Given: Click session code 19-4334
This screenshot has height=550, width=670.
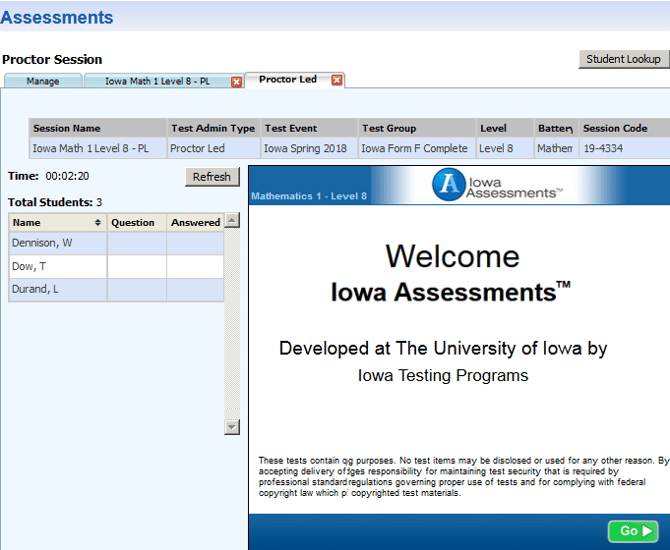Looking at the screenshot, I should point(624,148).
